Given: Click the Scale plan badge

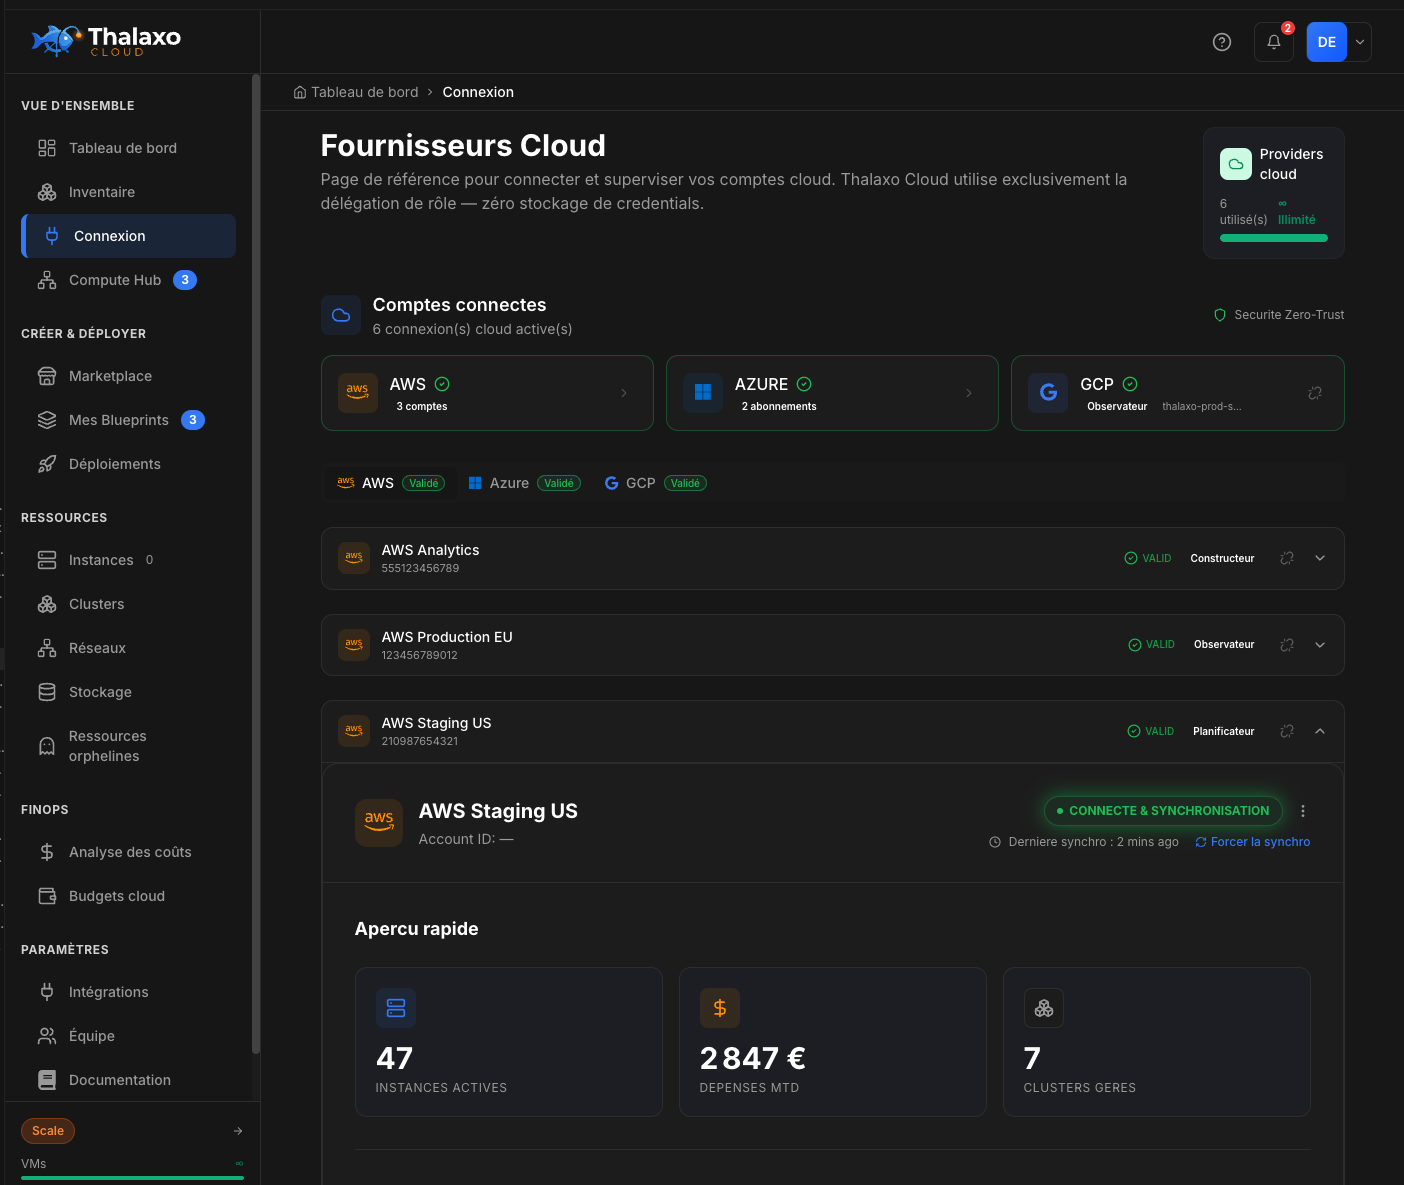Looking at the screenshot, I should point(48,1131).
